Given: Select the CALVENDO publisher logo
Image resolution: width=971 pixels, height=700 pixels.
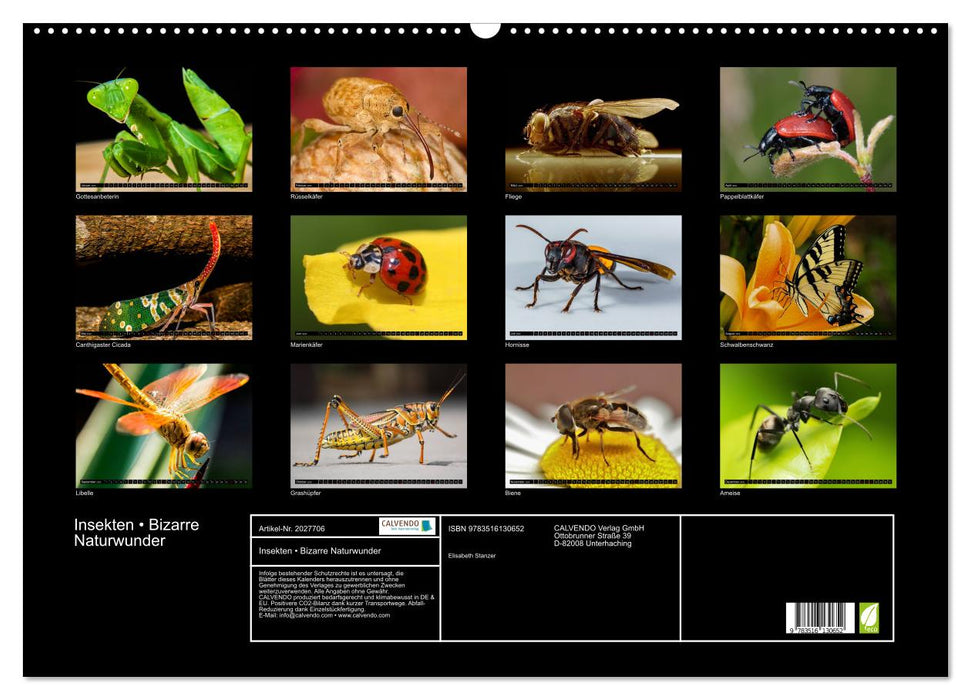Looking at the screenshot, I should tap(409, 524).
